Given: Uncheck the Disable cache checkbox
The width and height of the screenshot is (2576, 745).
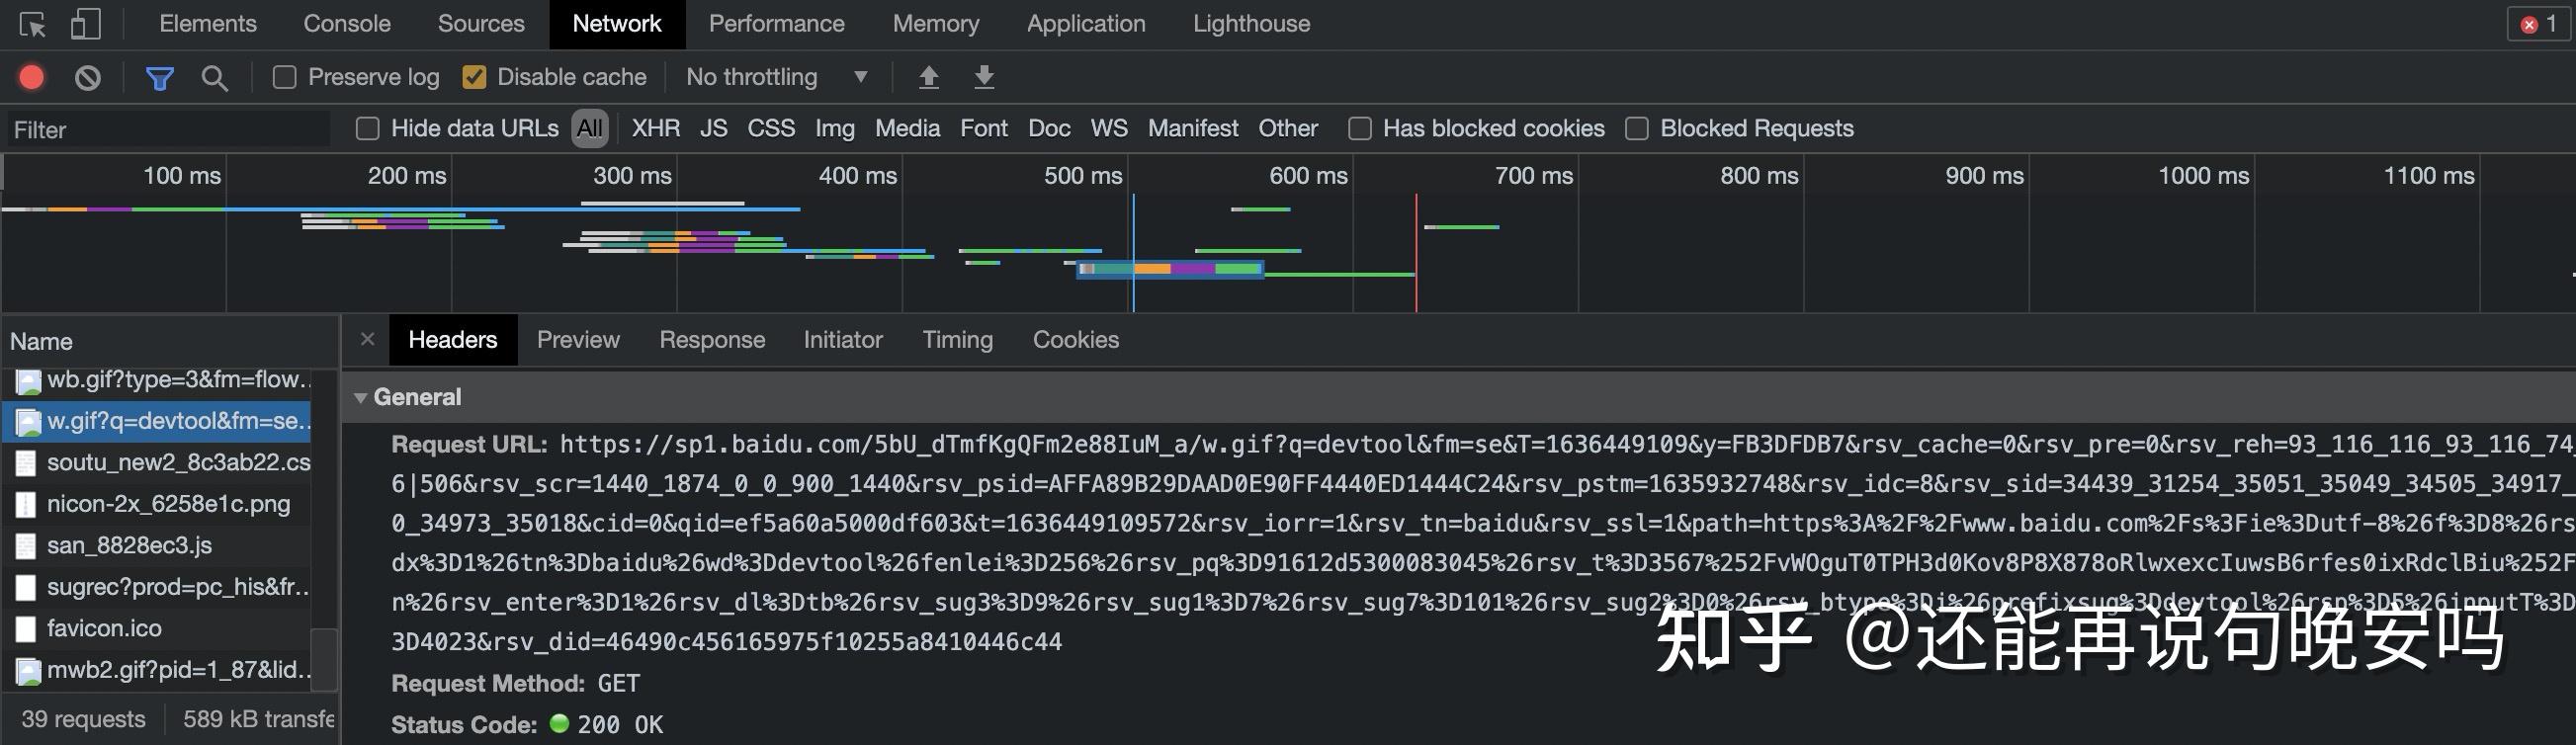Looking at the screenshot, I should 474,77.
